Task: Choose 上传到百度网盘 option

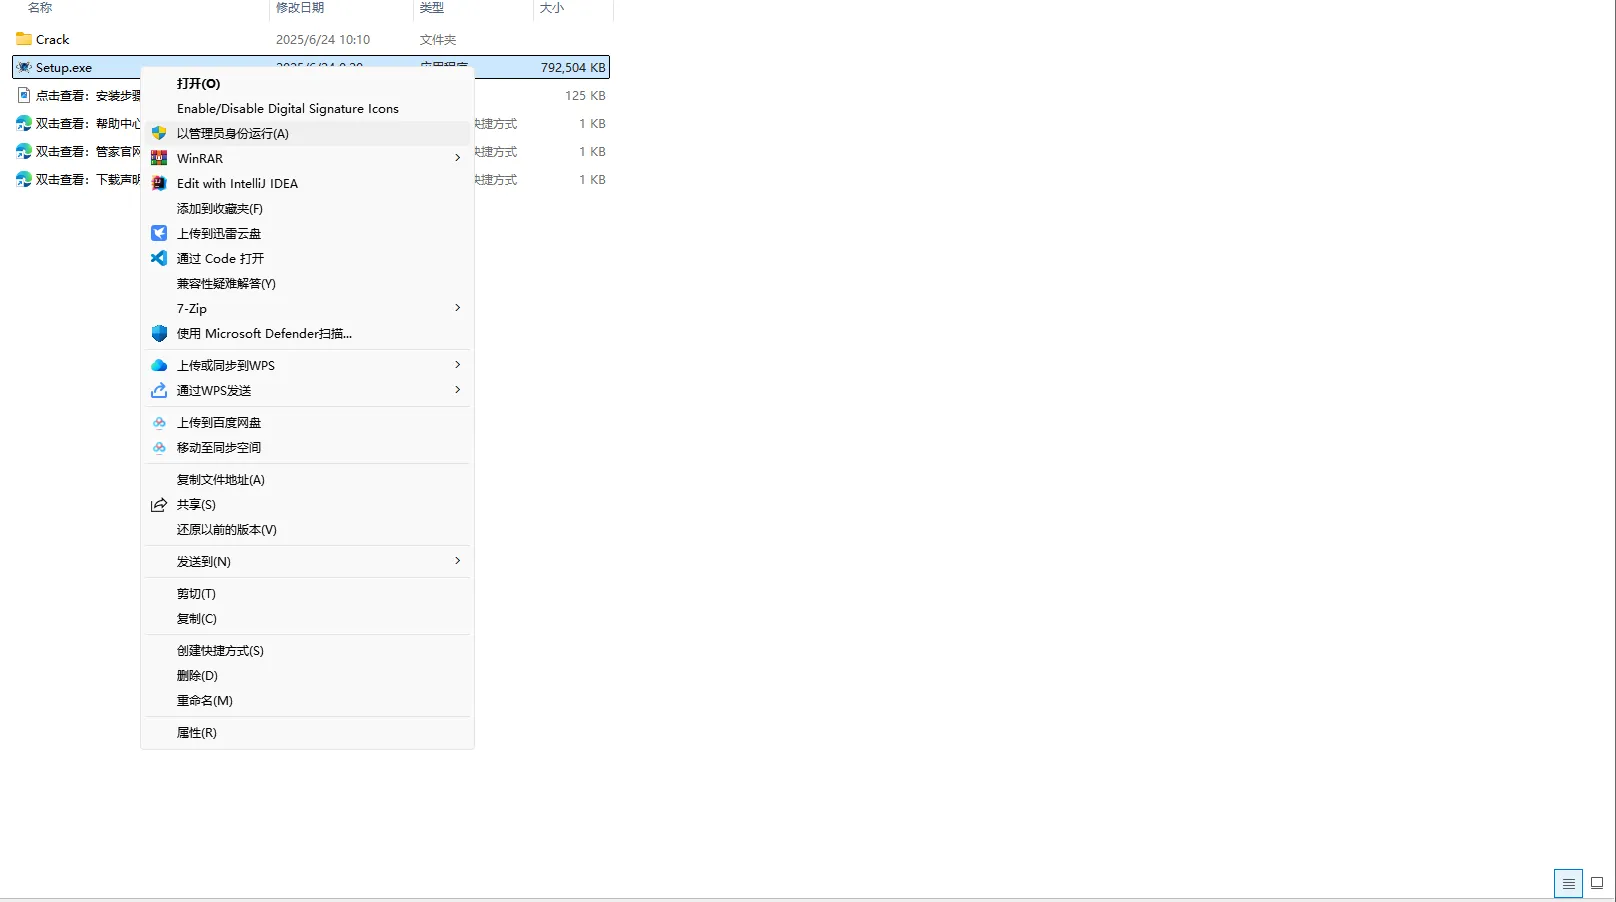Action: [x=307, y=422]
